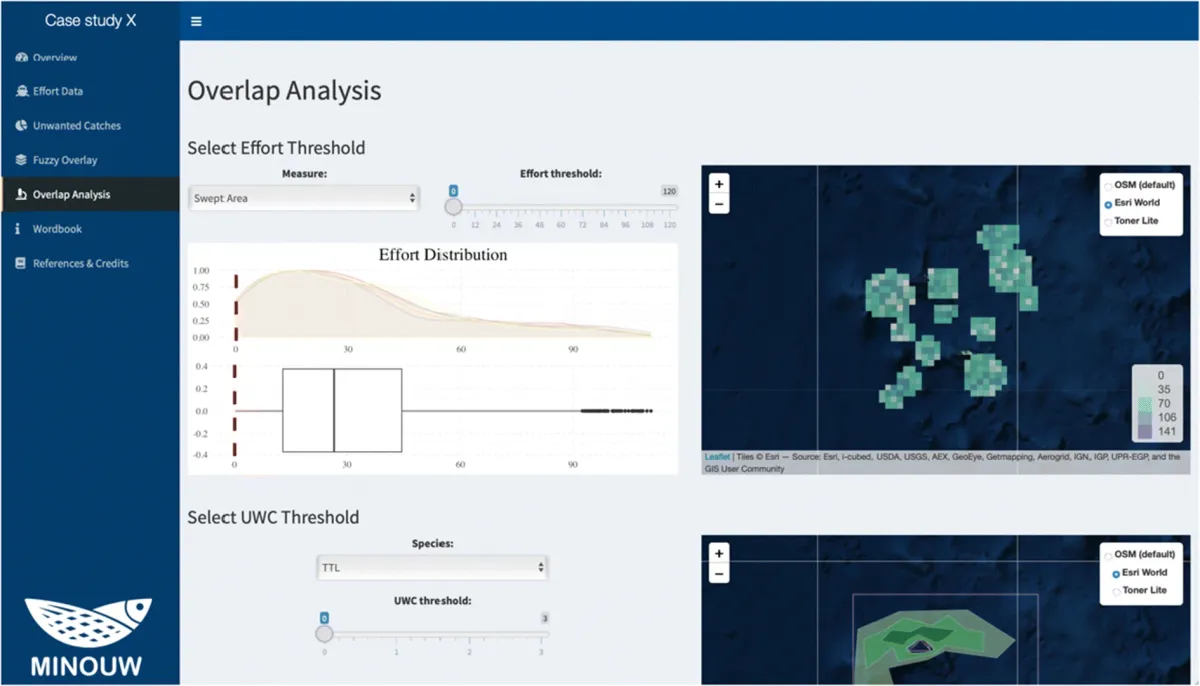The image size is (1200, 686).
Task: Click the Overlap Analysis heading
Action: (284, 91)
